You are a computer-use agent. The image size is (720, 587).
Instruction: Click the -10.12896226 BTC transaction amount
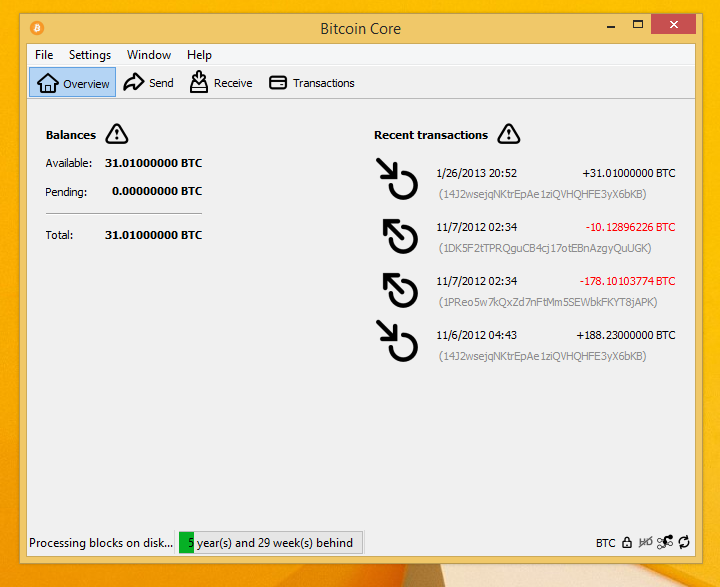[630, 227]
